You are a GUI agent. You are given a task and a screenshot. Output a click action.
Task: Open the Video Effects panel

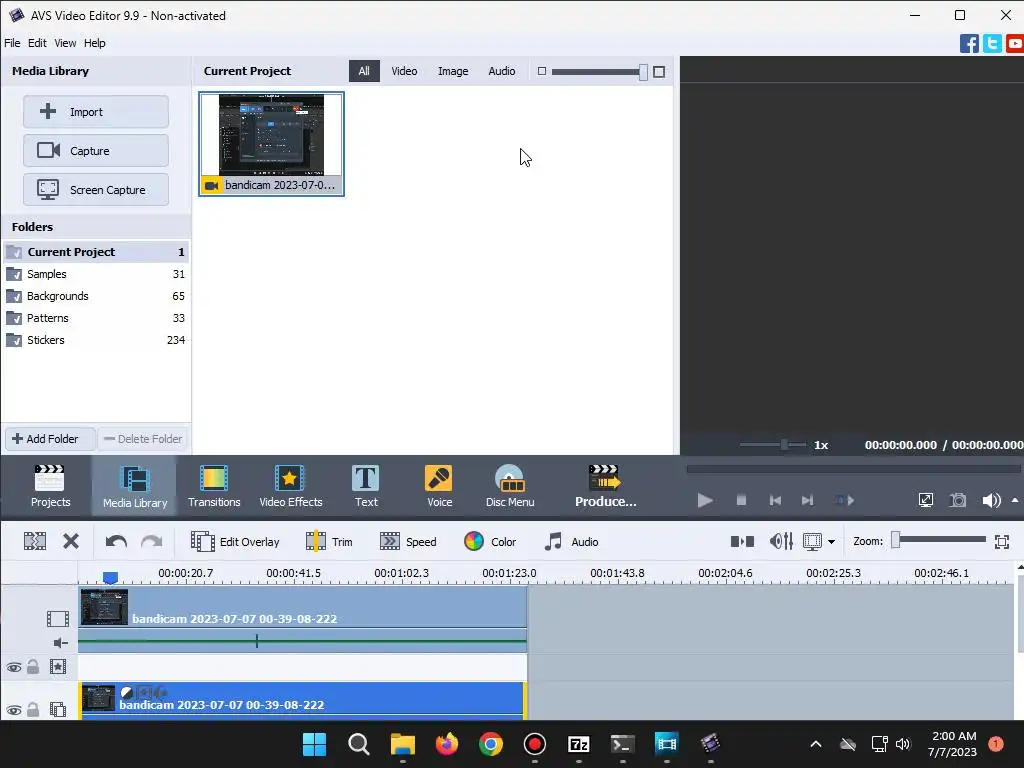291,486
